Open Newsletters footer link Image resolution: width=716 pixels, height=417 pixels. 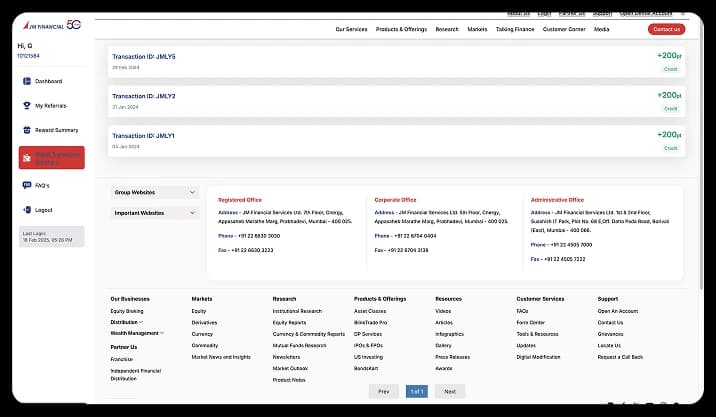pyautogui.click(x=286, y=357)
